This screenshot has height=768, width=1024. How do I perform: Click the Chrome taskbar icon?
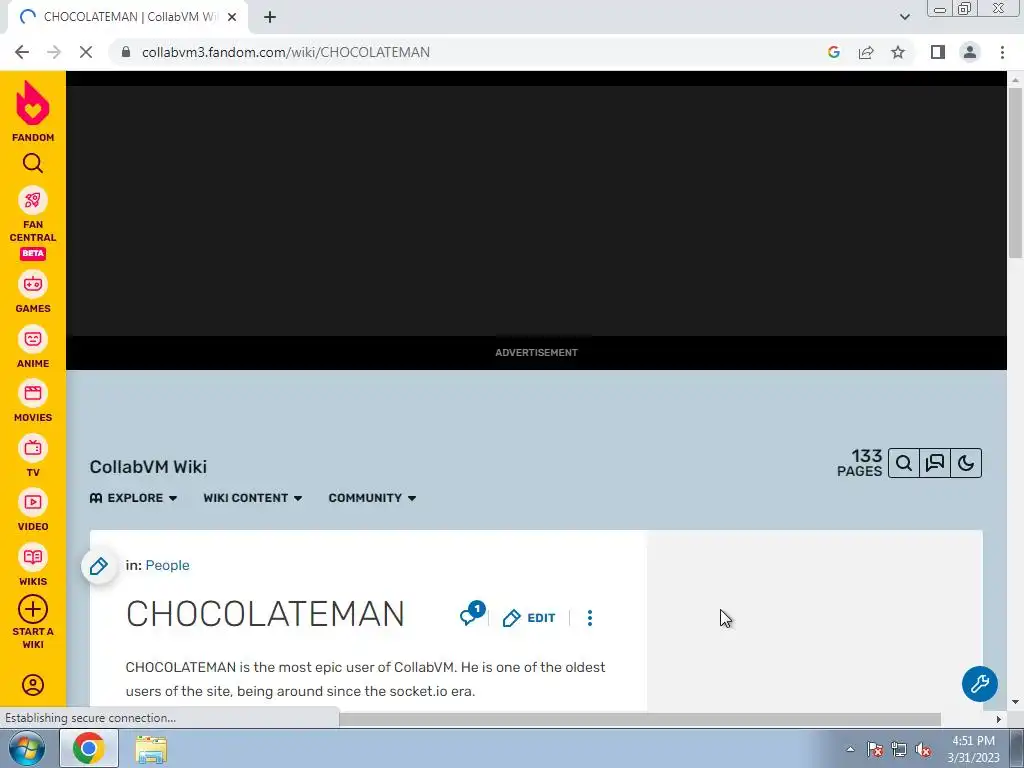tap(89, 748)
